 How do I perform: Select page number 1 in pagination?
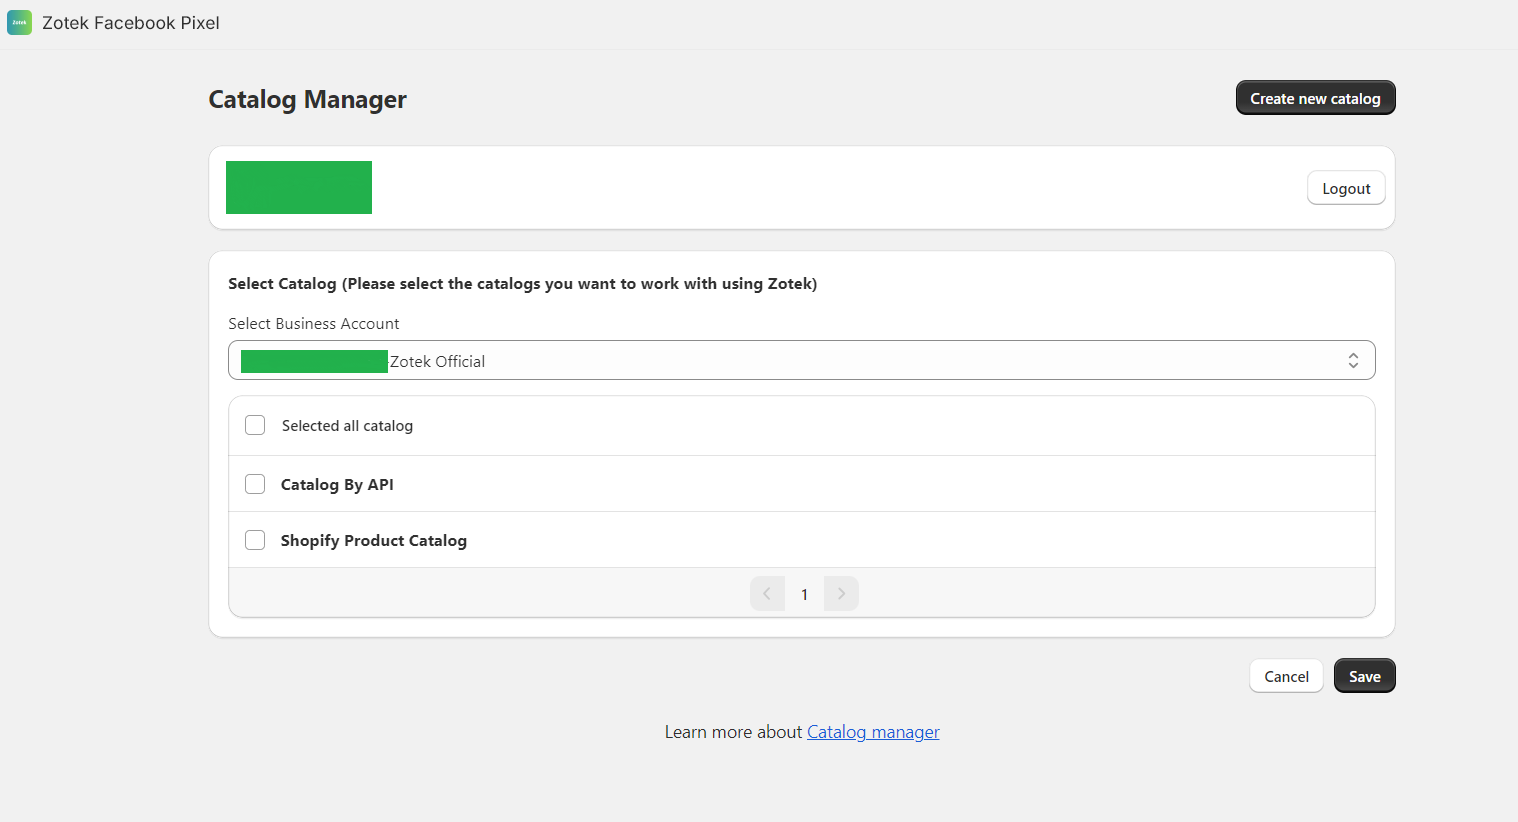[804, 594]
